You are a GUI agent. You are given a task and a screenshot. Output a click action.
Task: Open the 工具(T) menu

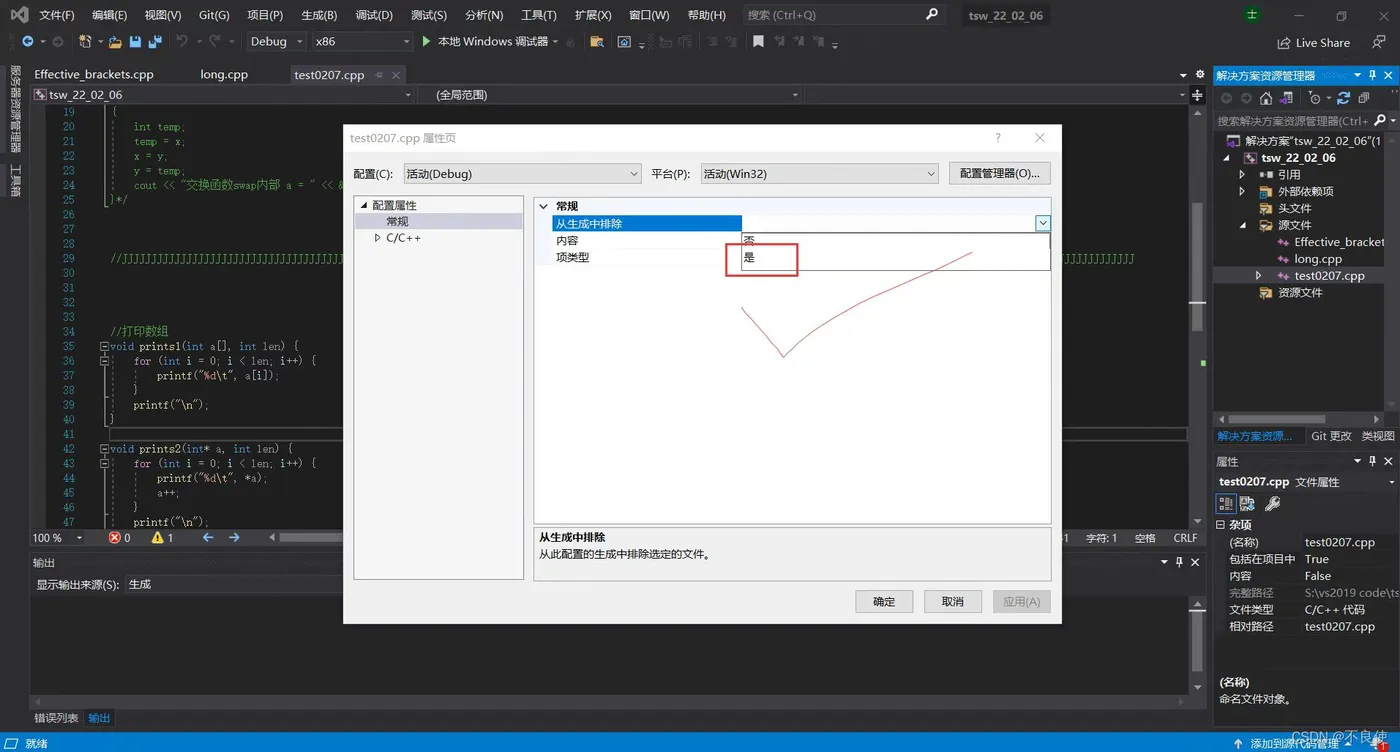[x=539, y=15]
